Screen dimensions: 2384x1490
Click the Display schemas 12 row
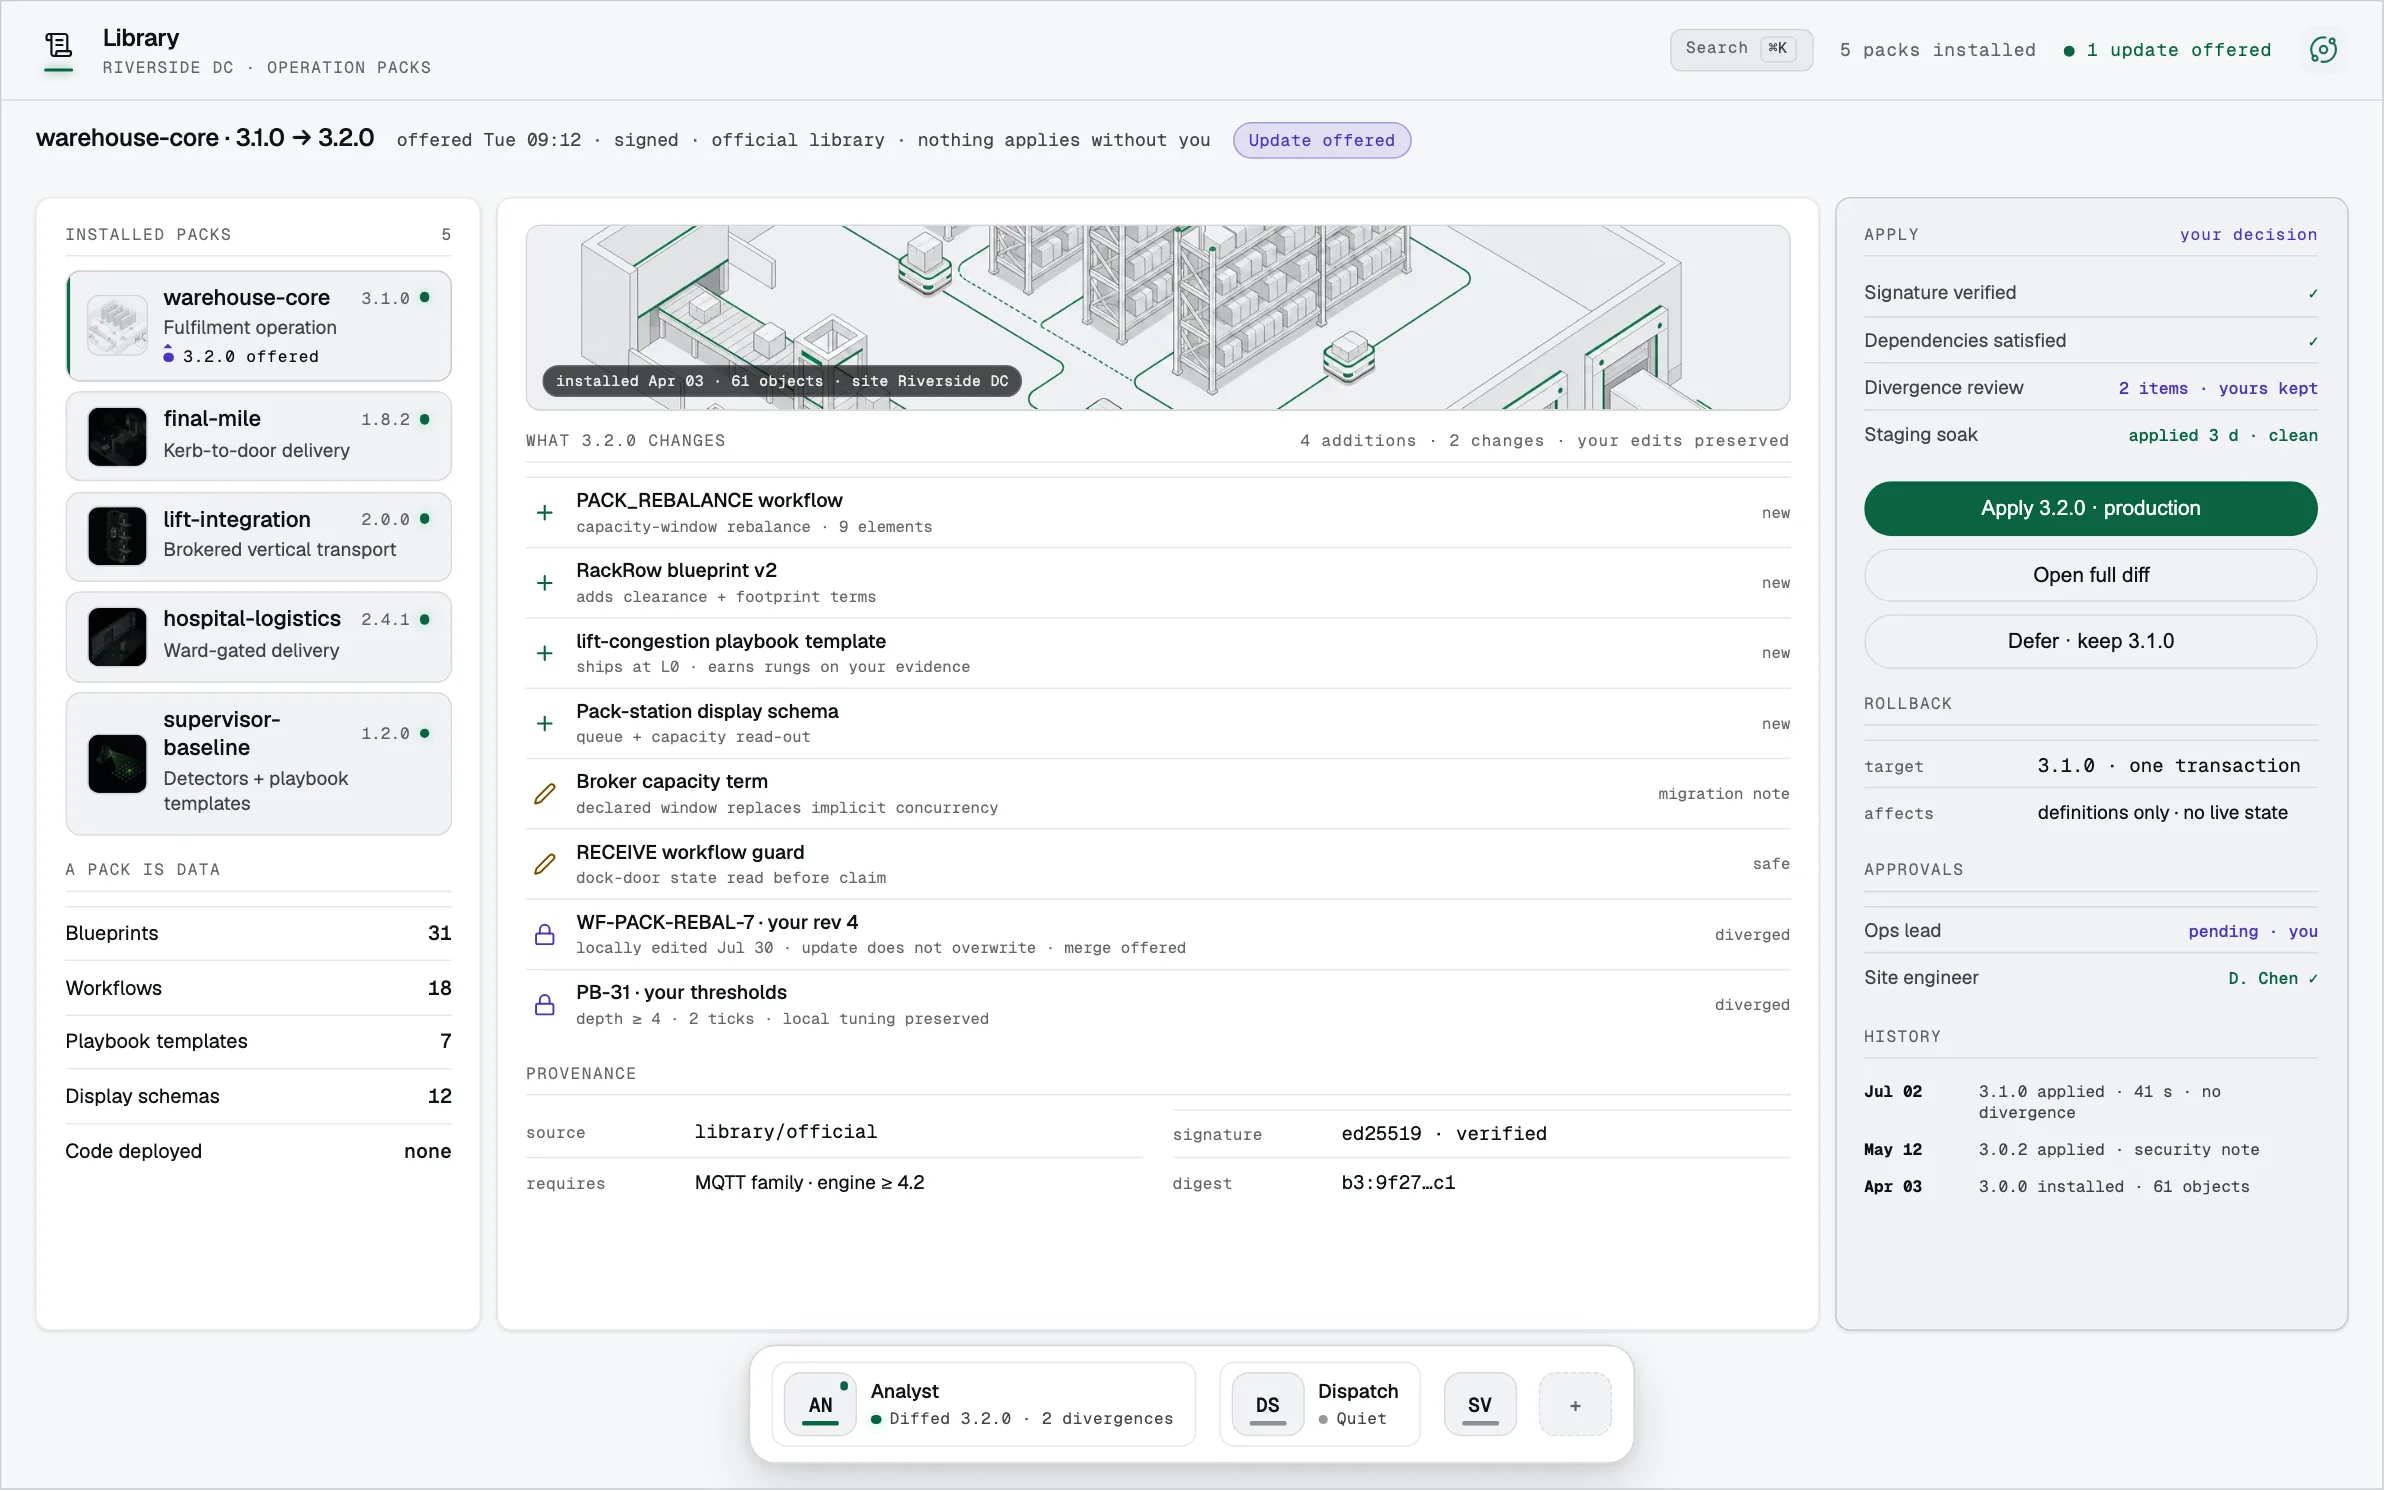(258, 1096)
